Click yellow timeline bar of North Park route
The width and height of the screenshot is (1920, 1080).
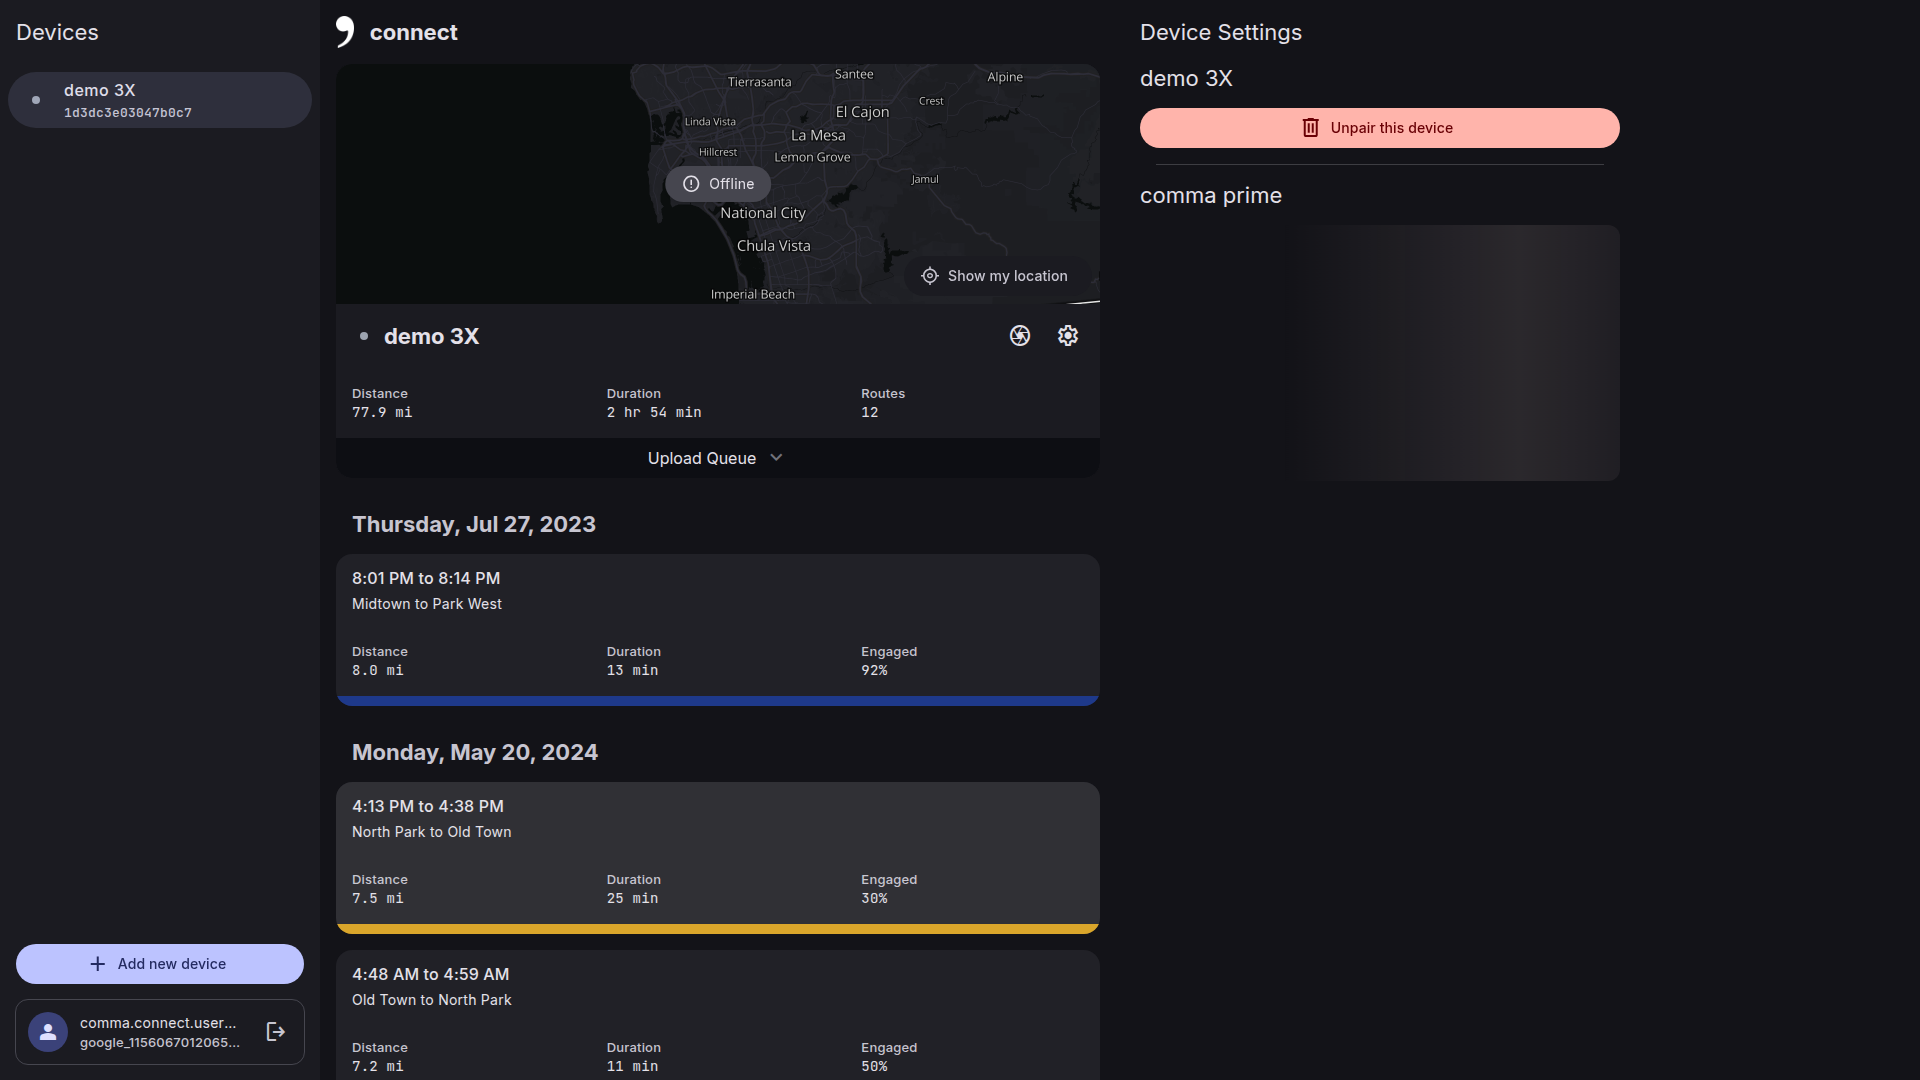click(717, 929)
